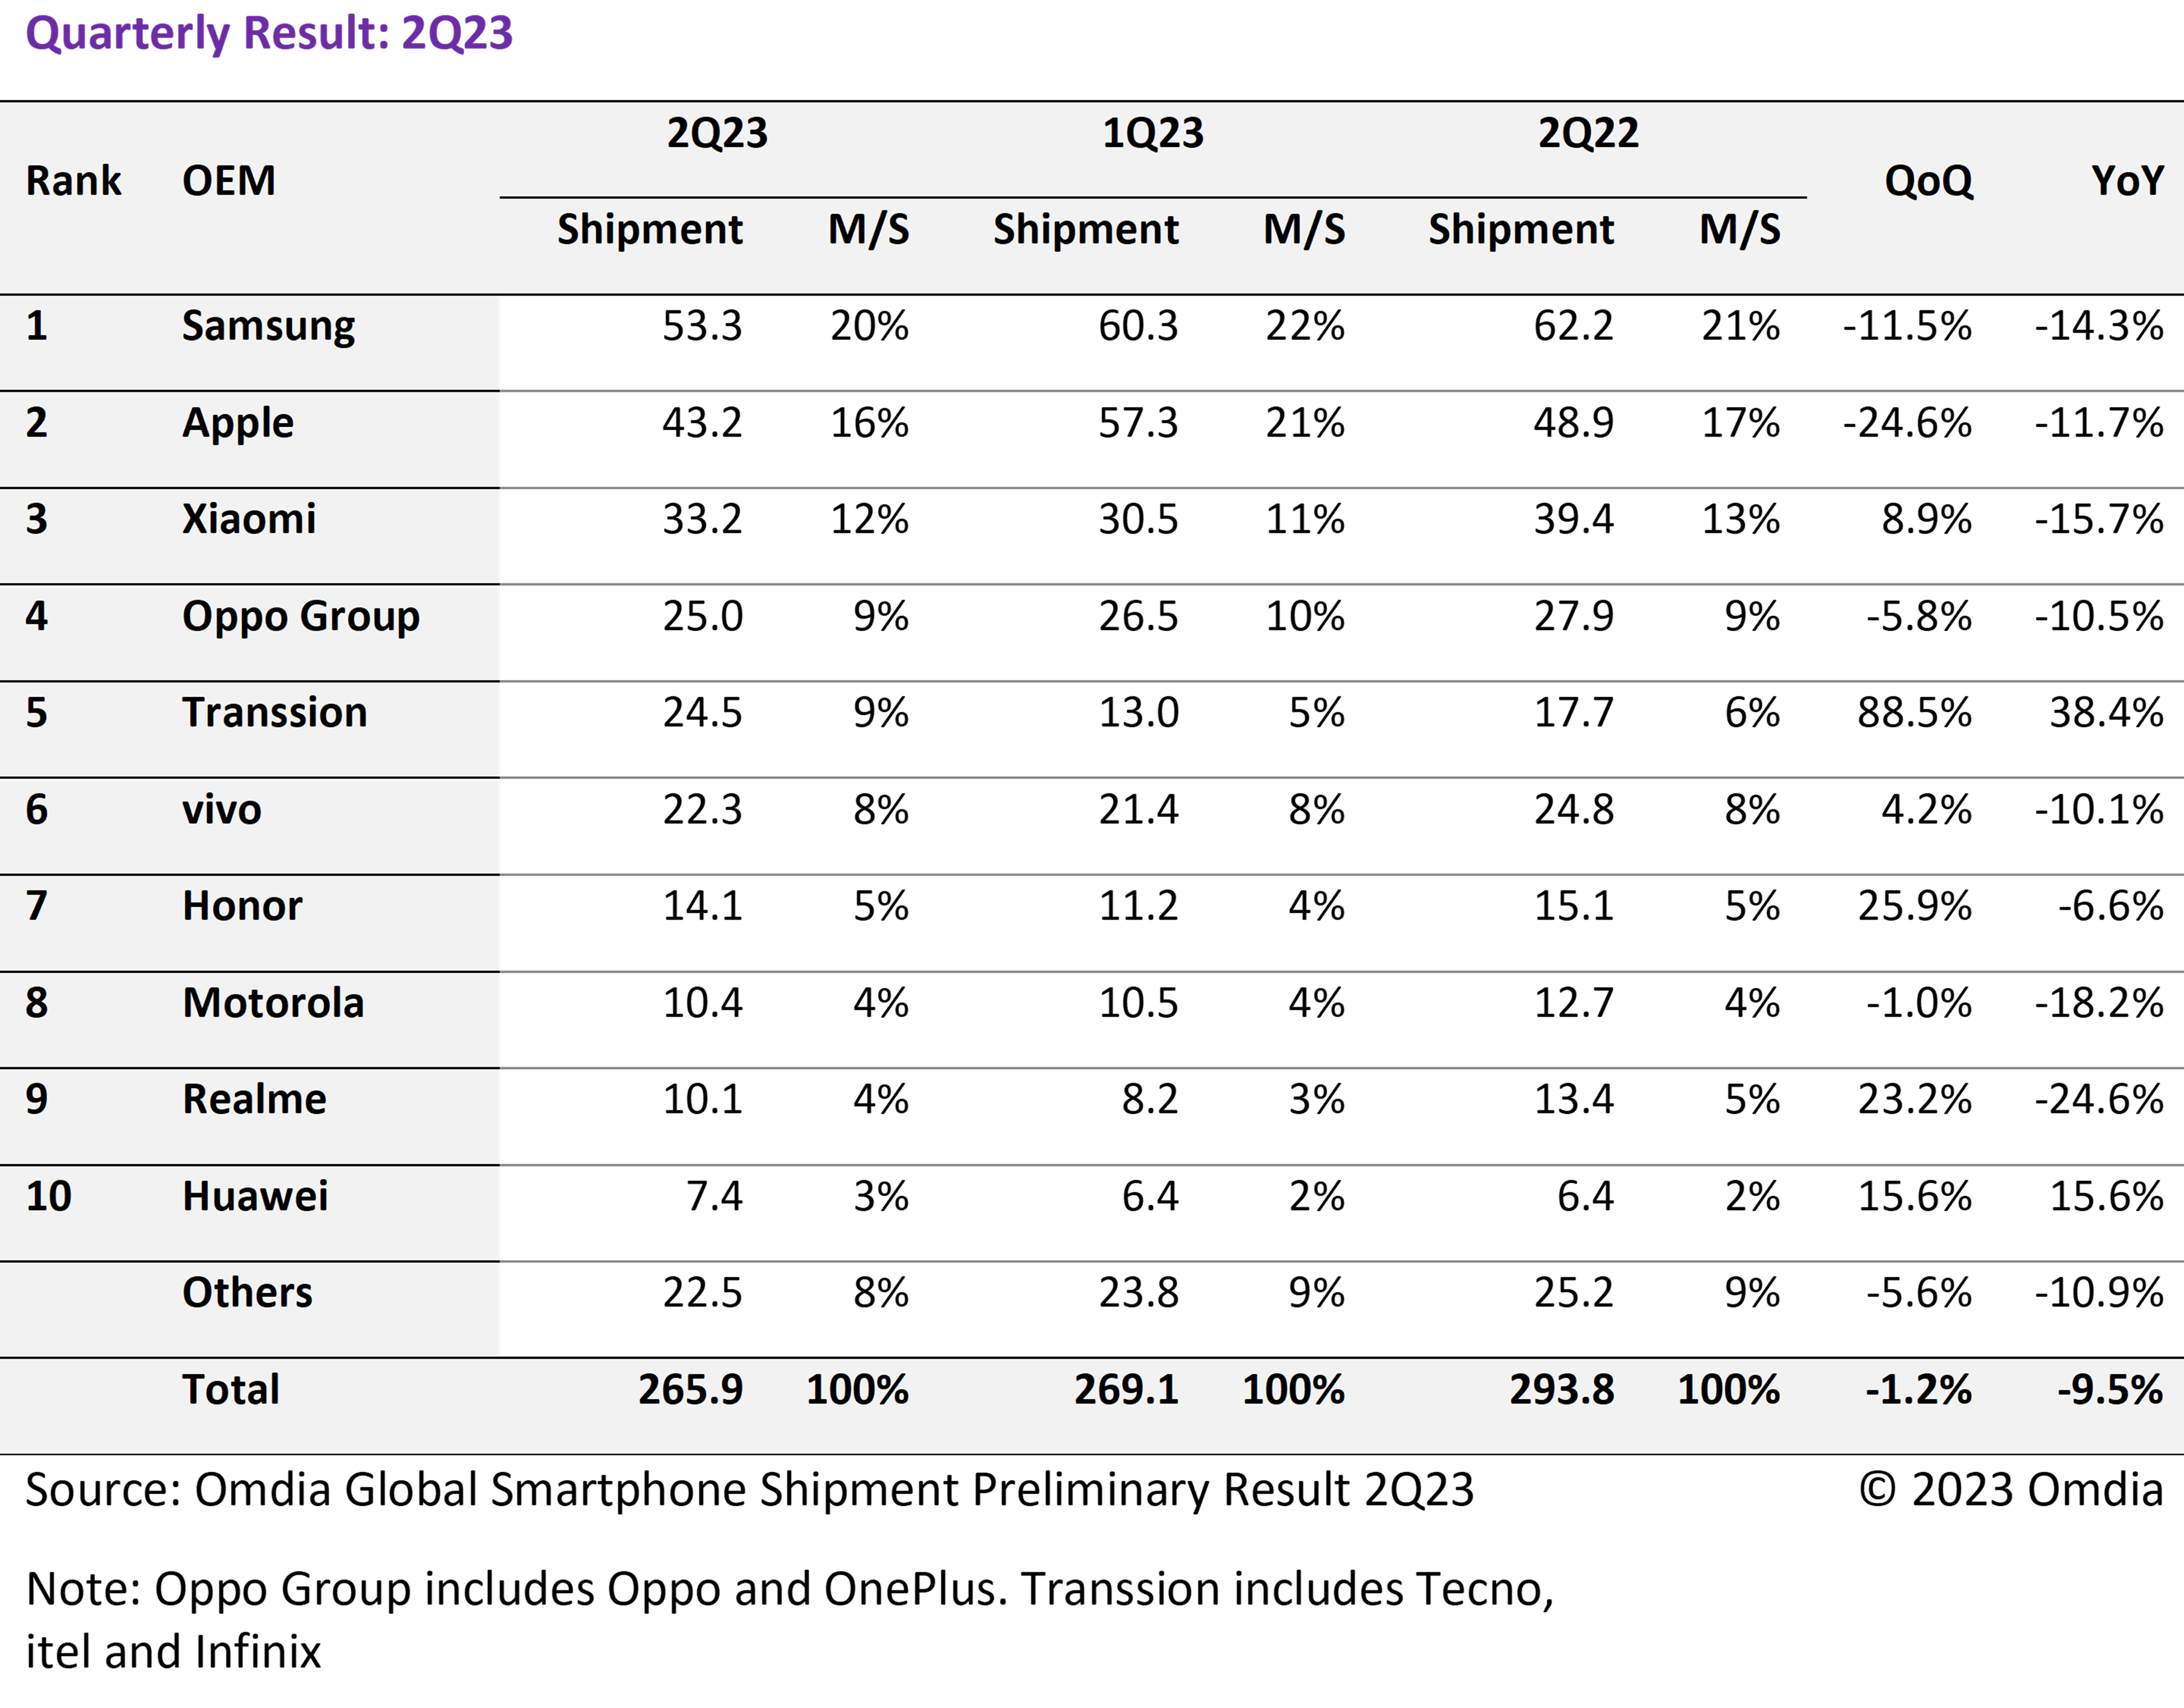Select Apple 2Q22 shipment 48.9

point(1574,423)
